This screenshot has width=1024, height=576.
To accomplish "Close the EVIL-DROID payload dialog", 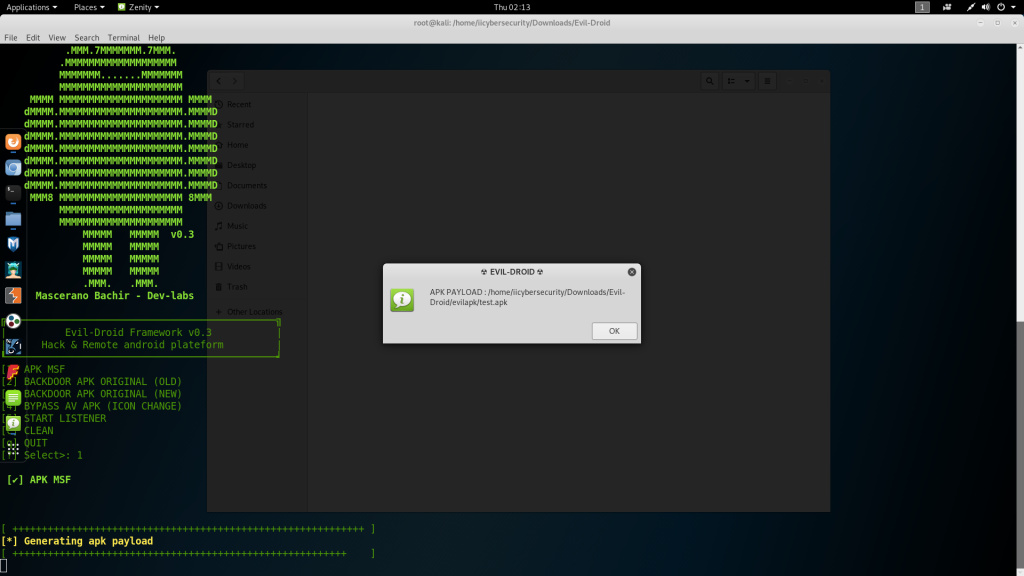I will (x=631, y=271).
